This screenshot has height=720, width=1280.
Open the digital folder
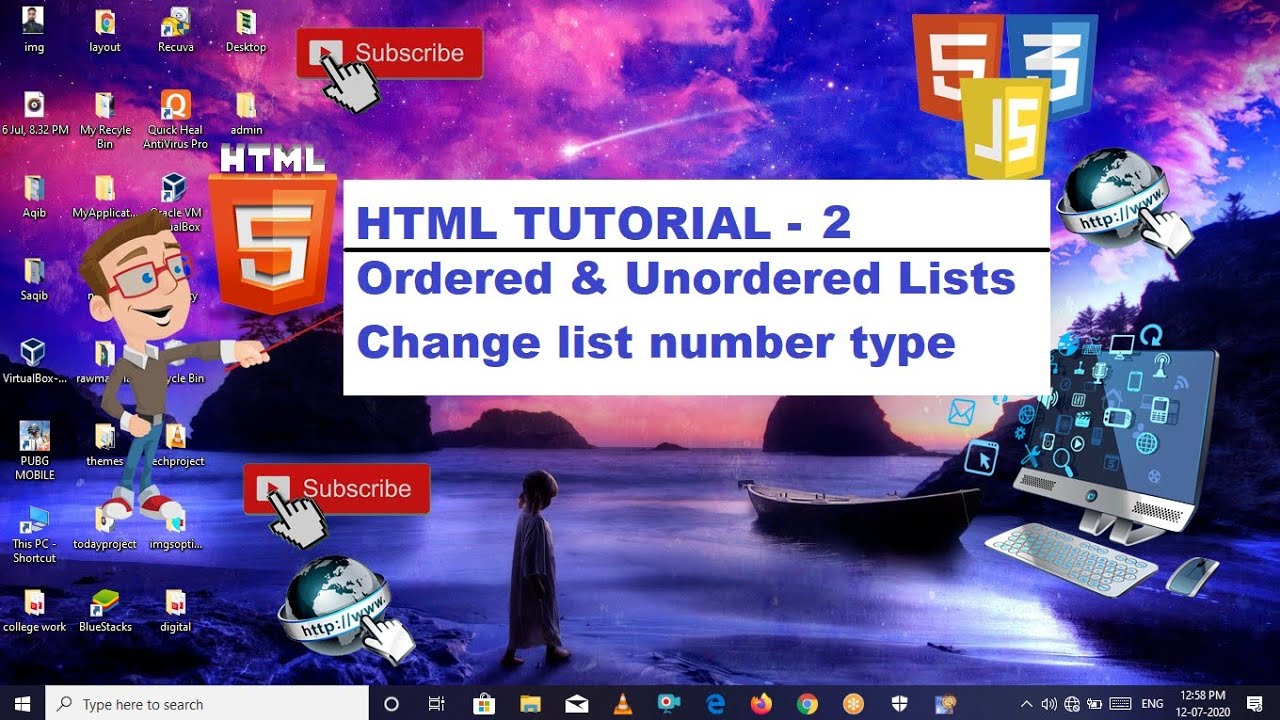point(176,610)
